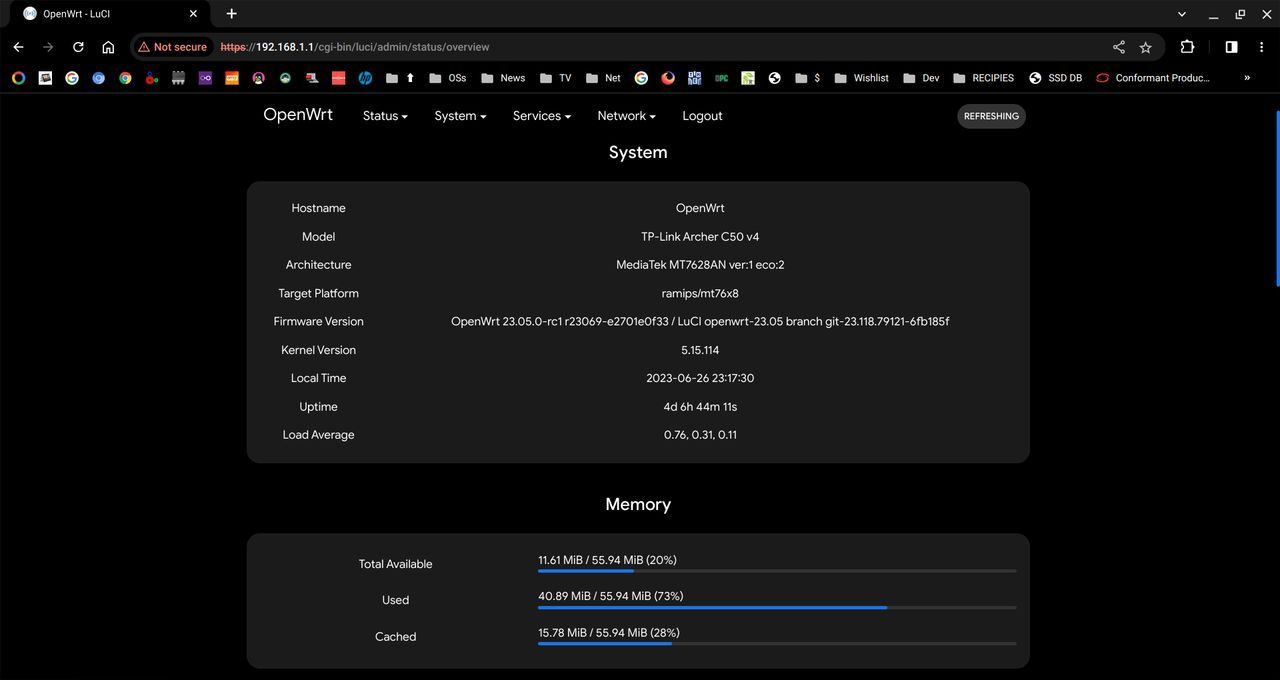Open the Network menu
Image resolution: width=1280 pixels, height=680 pixels.
pyautogui.click(x=626, y=116)
